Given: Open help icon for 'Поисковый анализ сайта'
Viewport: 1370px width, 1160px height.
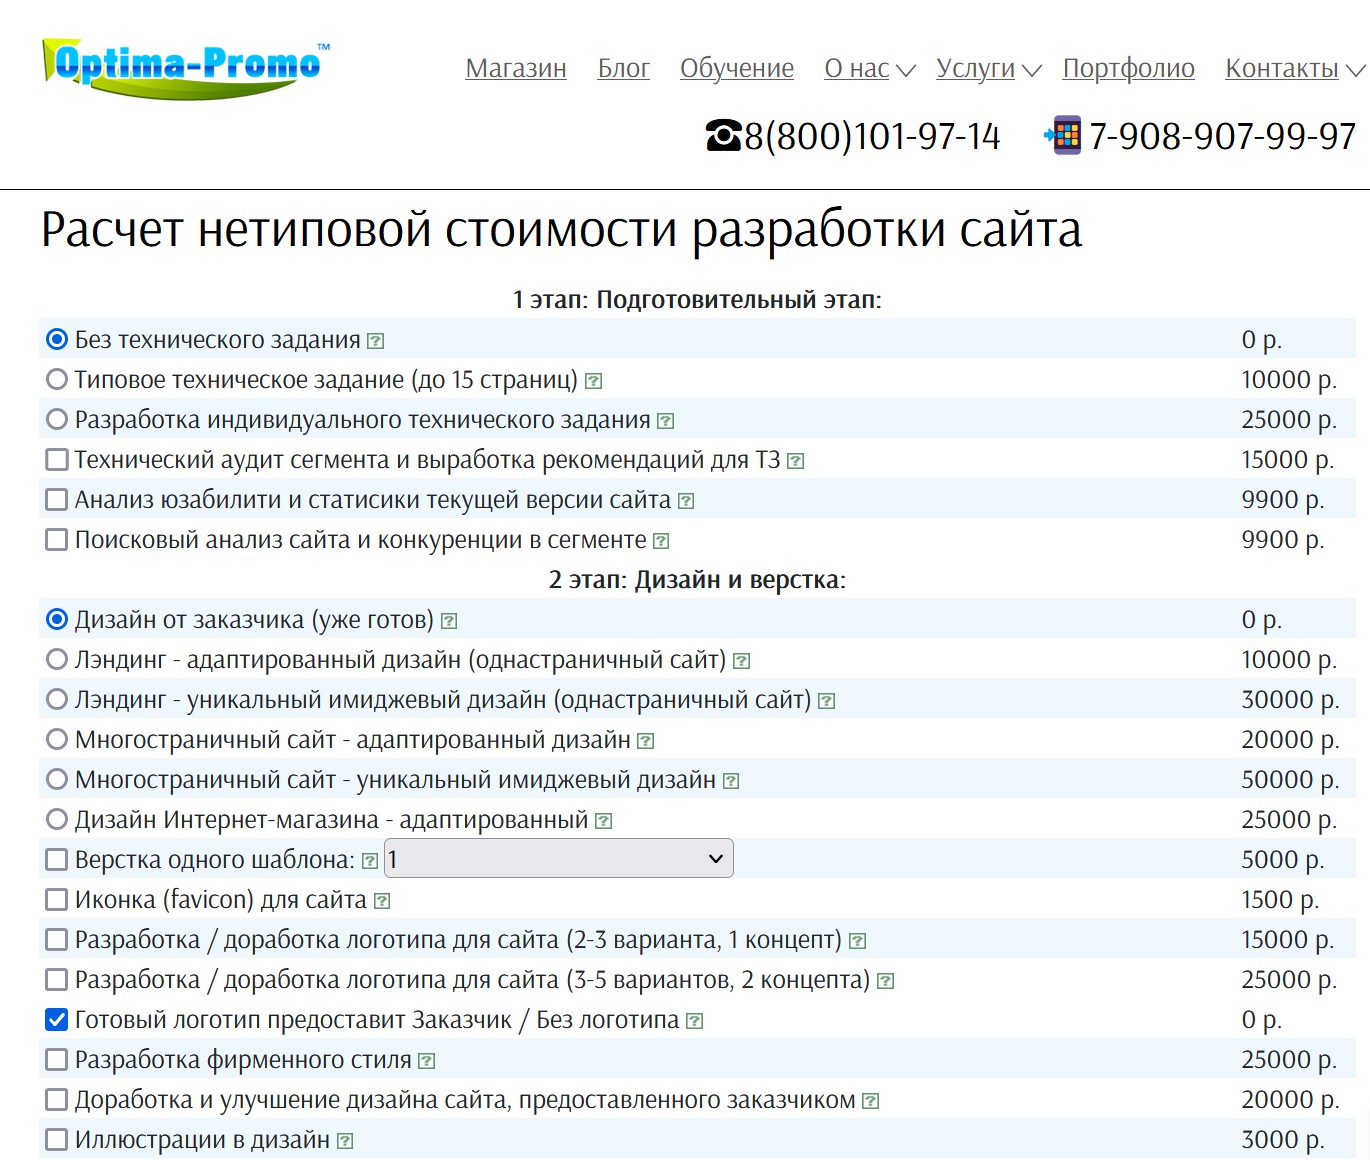Looking at the screenshot, I should 661,541.
